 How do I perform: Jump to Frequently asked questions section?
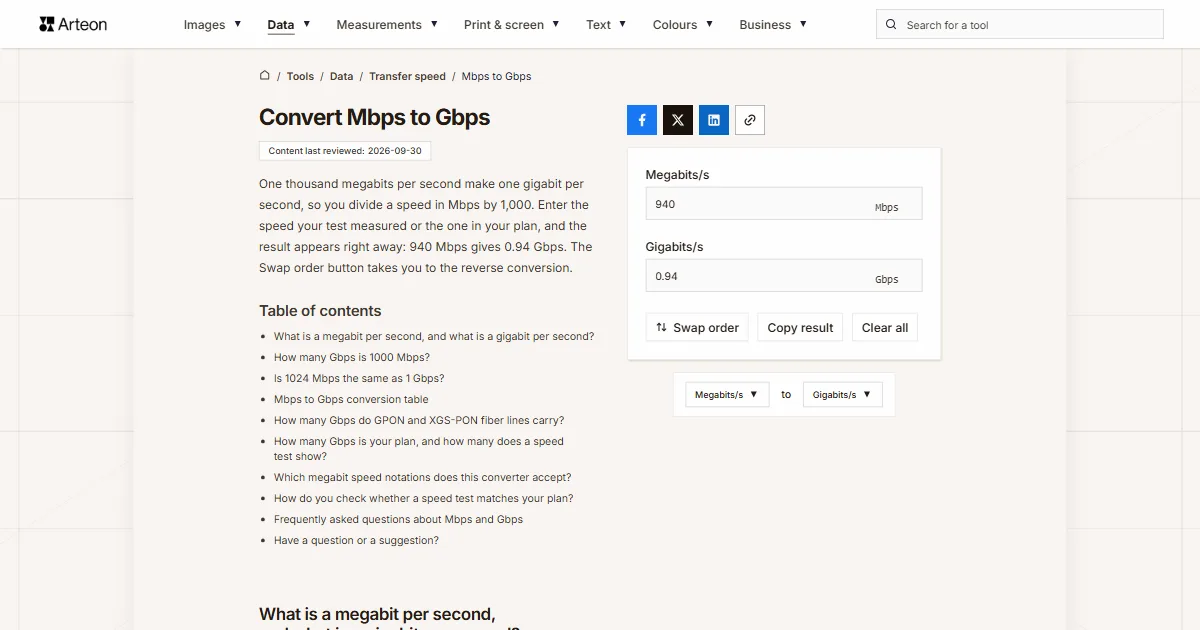pyautogui.click(x=398, y=519)
